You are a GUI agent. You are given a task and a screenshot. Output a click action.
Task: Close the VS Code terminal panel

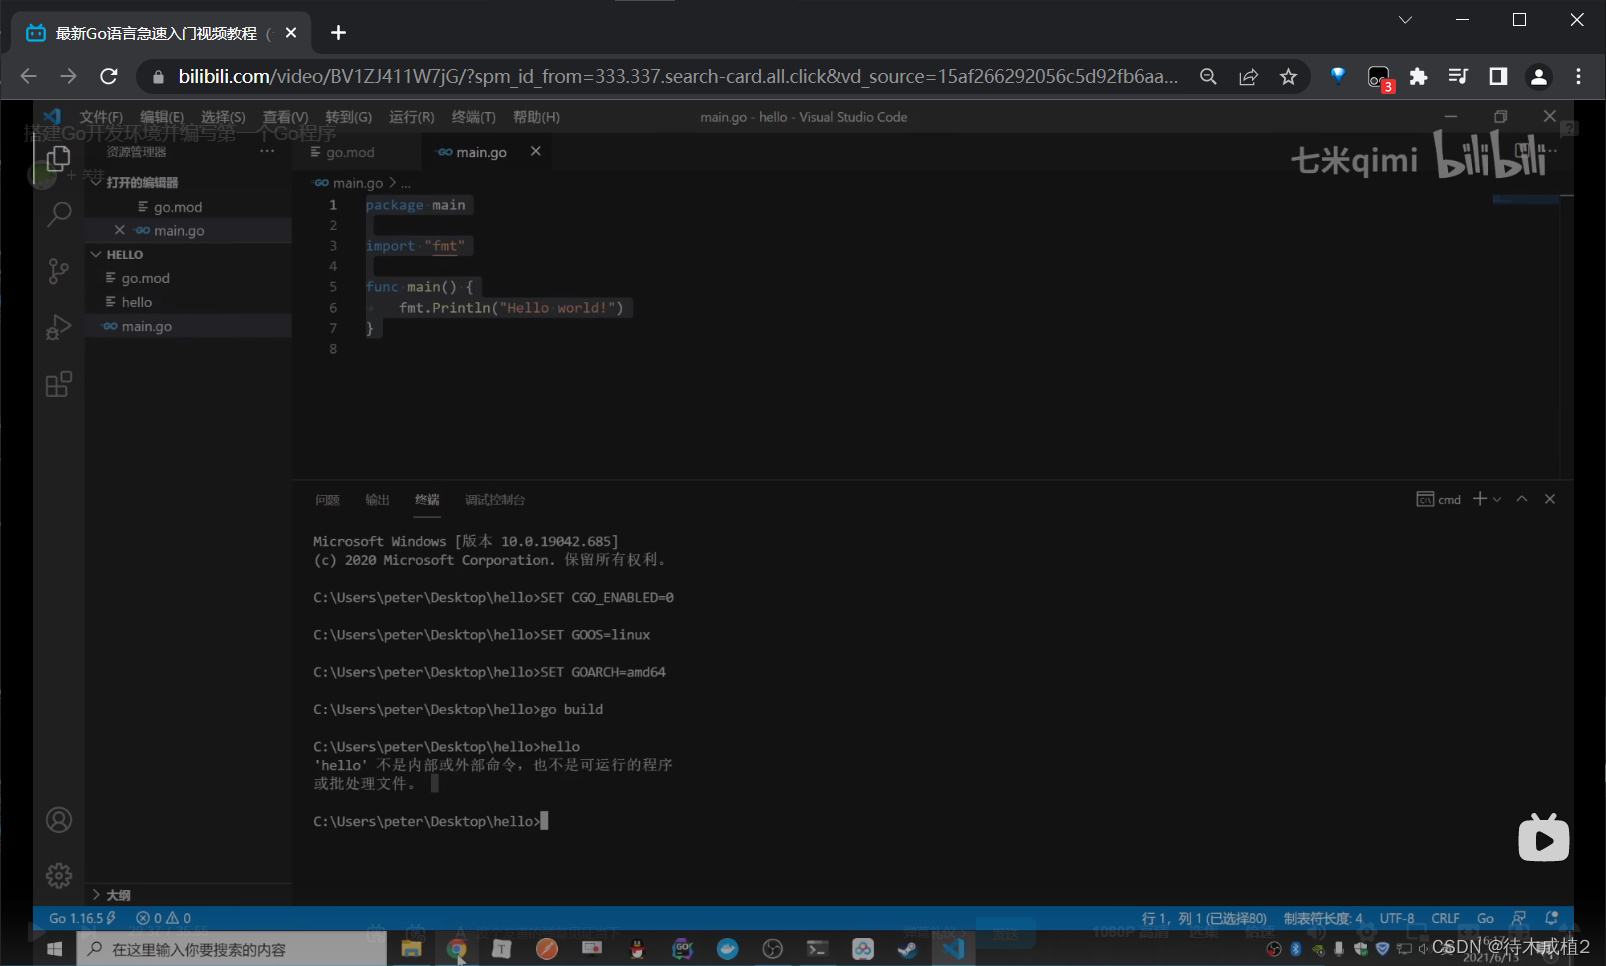[1550, 499]
